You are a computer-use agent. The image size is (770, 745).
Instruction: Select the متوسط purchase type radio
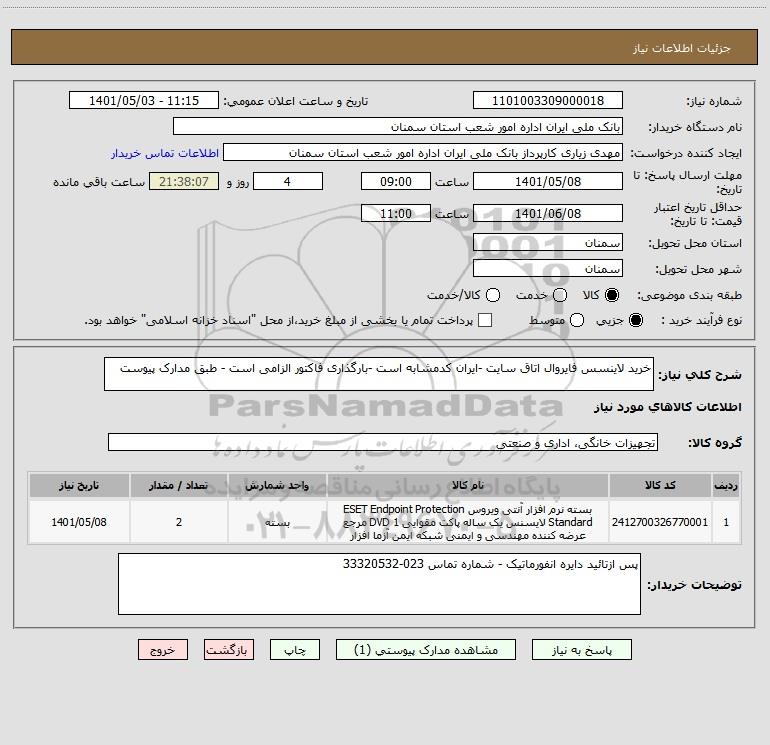click(x=577, y=320)
